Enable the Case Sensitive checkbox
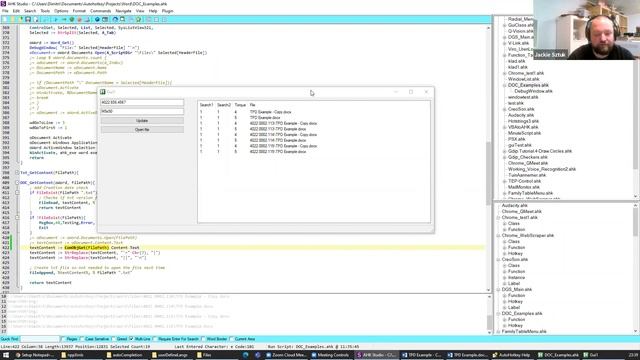640x360 pixels. point(82,339)
